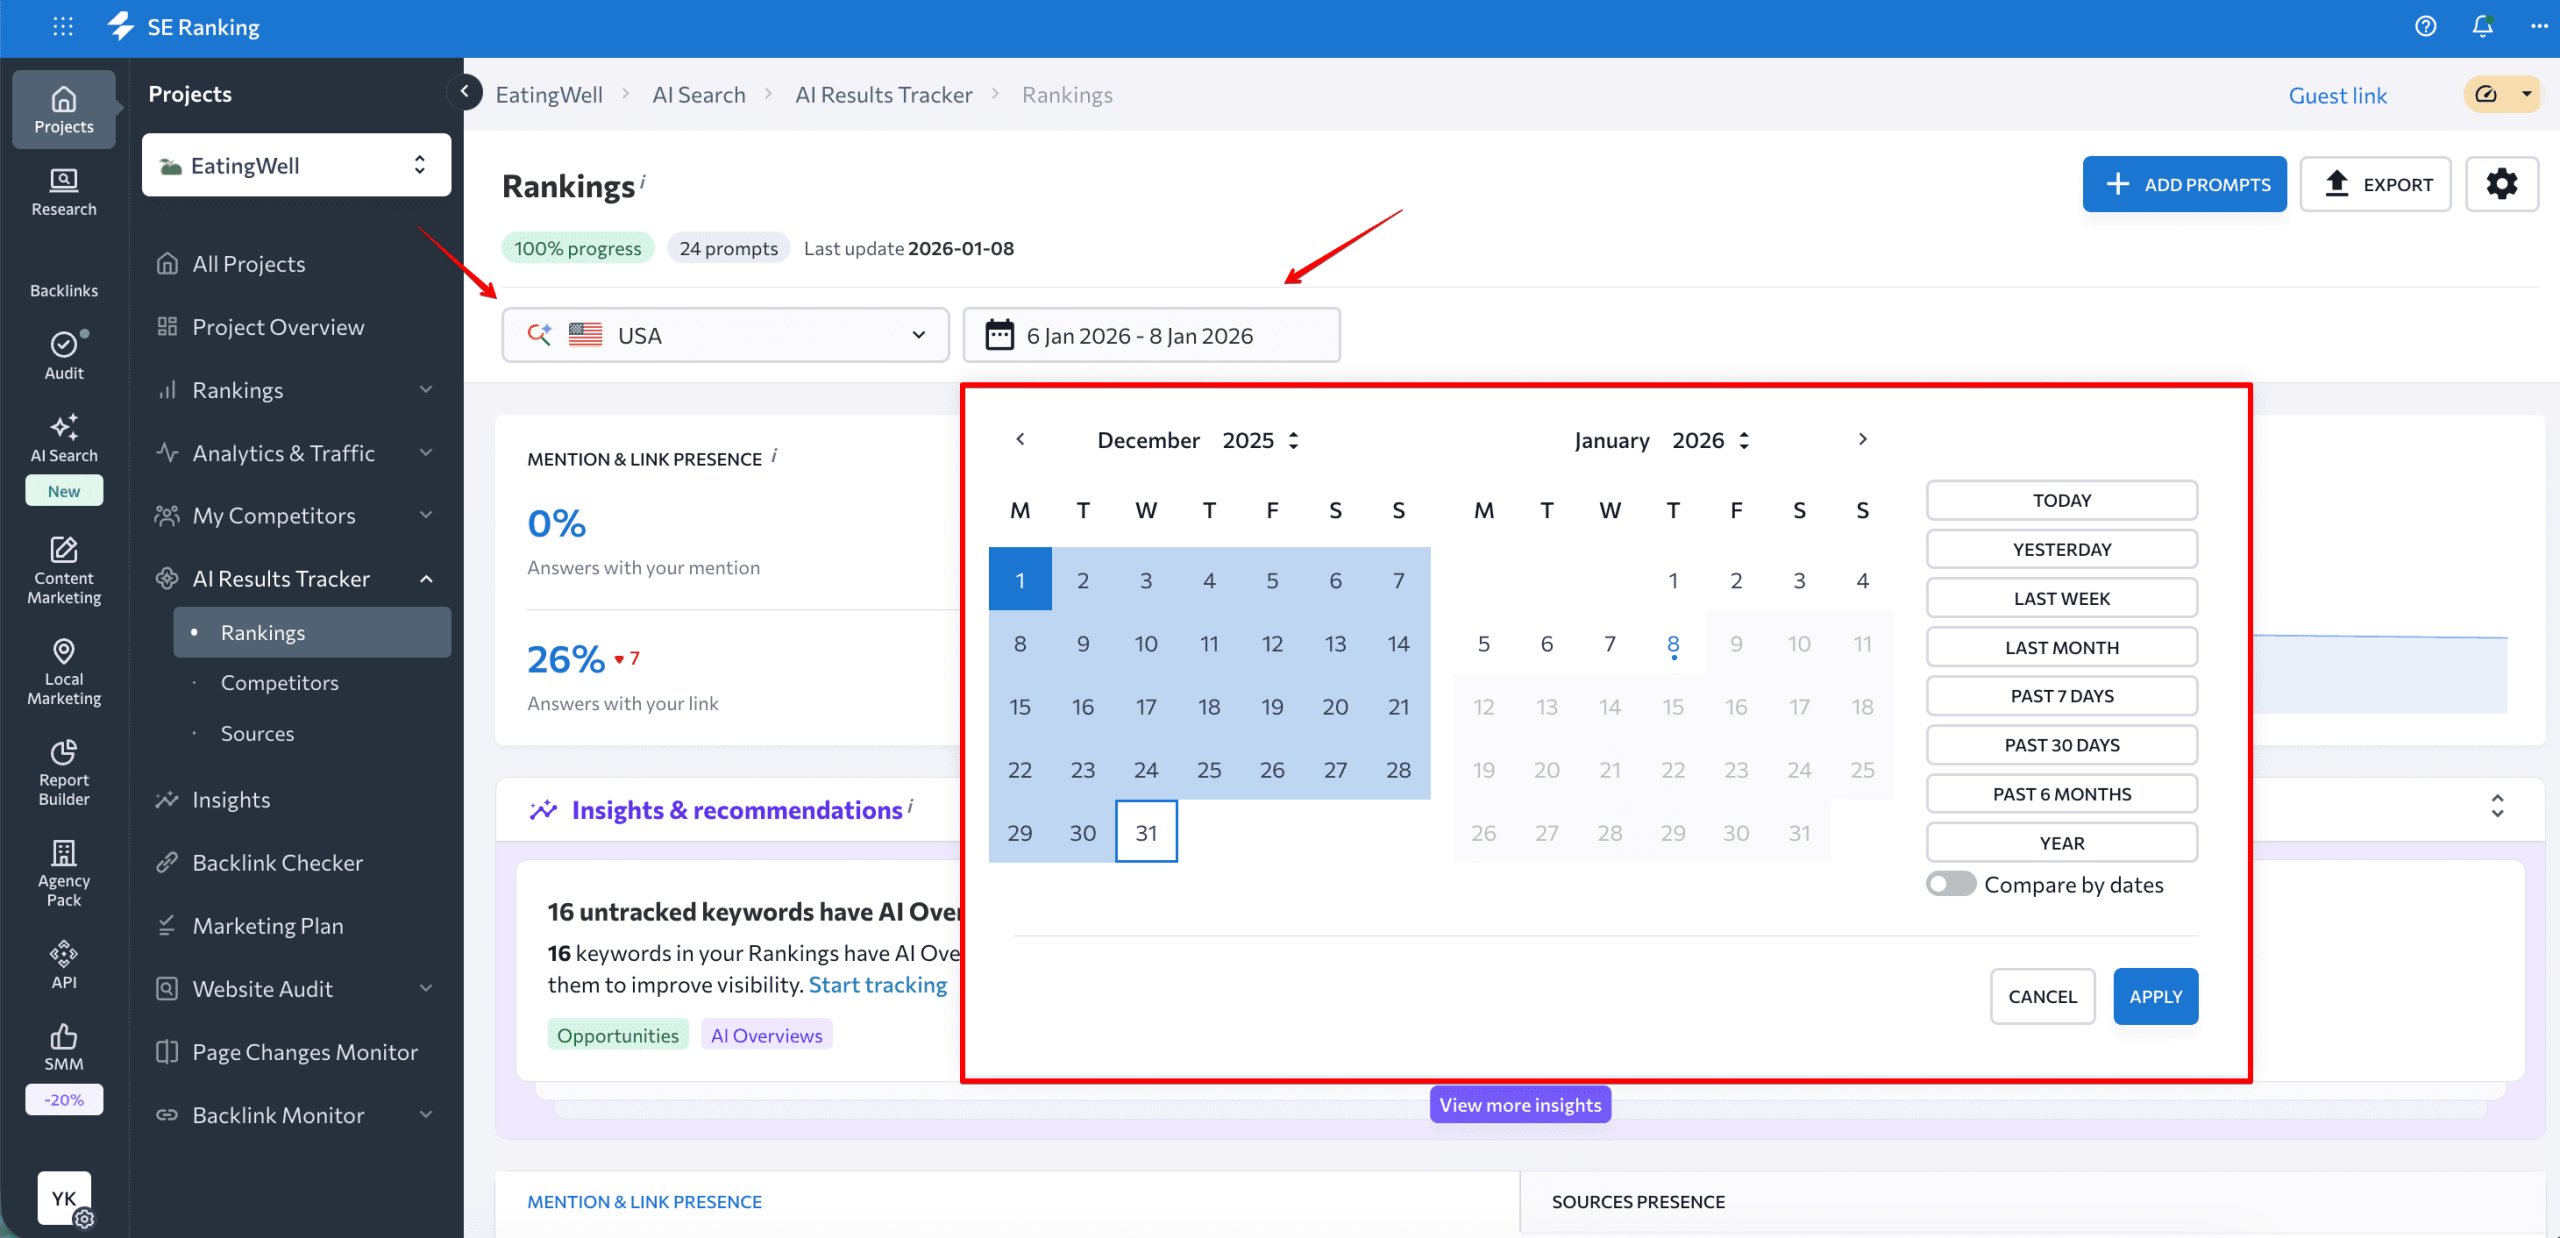Open the Rankings settings gear
The height and width of the screenshot is (1238, 2560).
coord(2502,184)
